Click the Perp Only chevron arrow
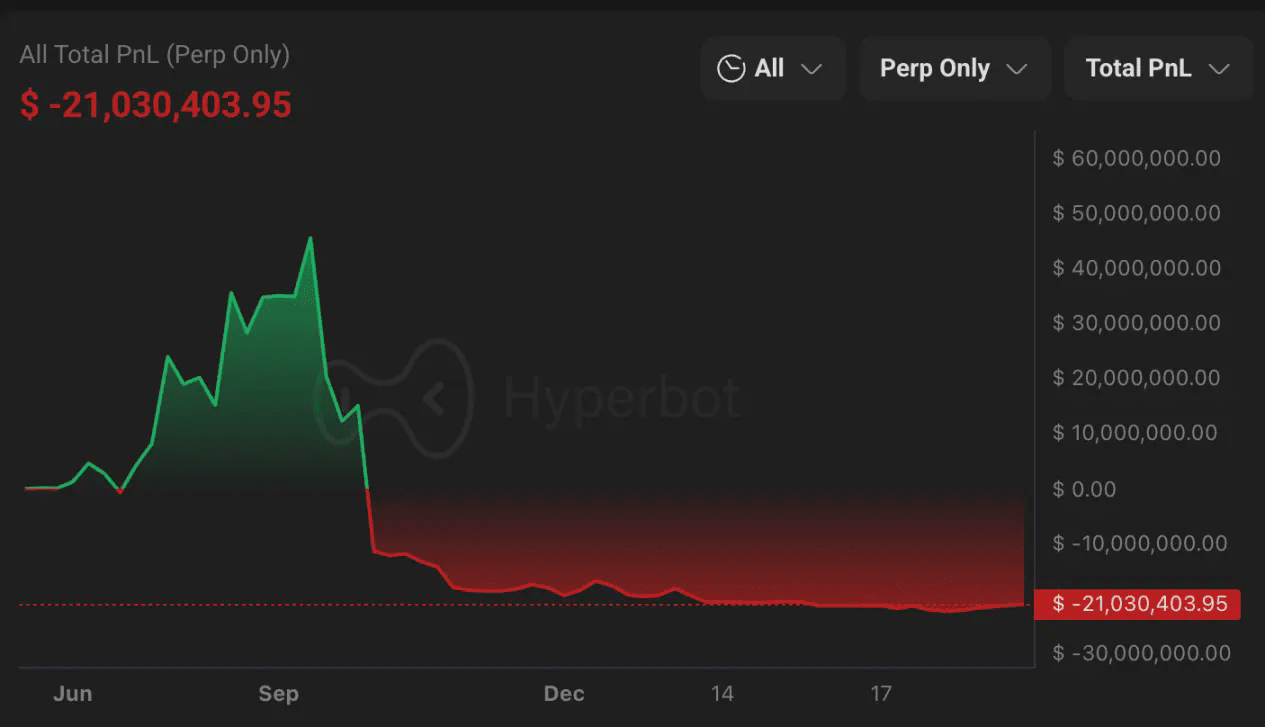This screenshot has height=727, width=1265. pos(1016,69)
